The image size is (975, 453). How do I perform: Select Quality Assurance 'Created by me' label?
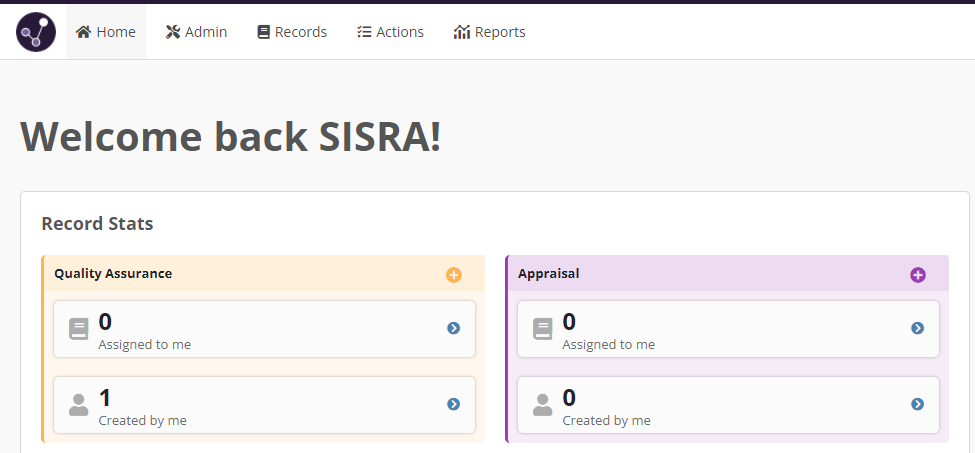click(x=142, y=421)
